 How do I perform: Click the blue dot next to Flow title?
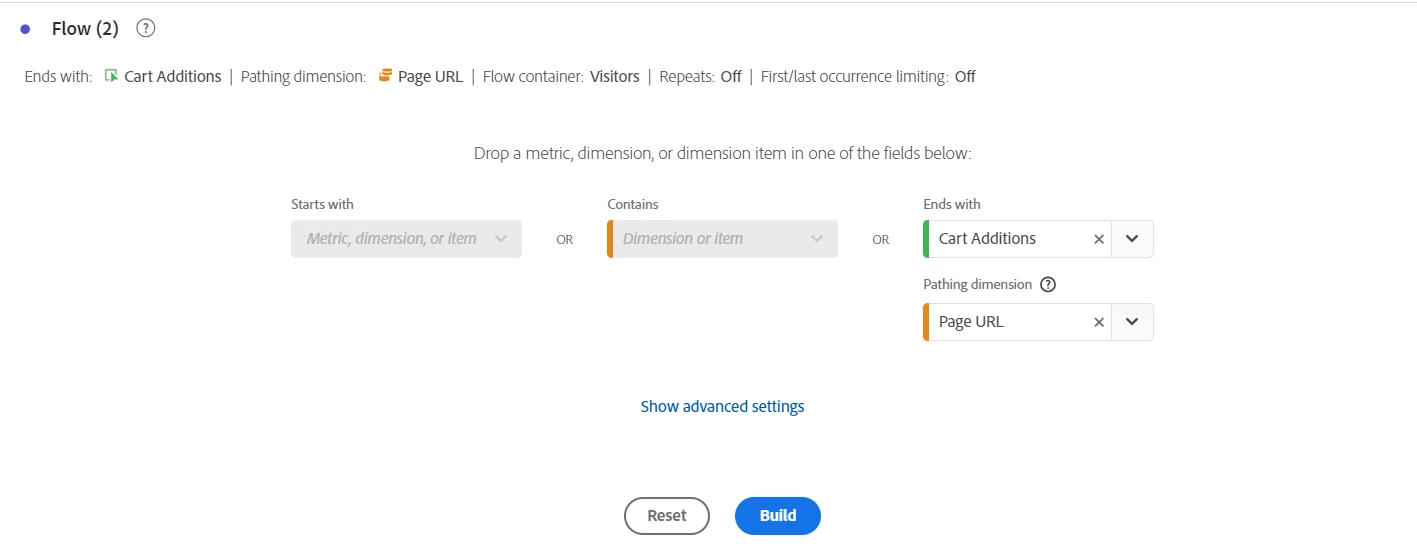pyautogui.click(x=25, y=29)
